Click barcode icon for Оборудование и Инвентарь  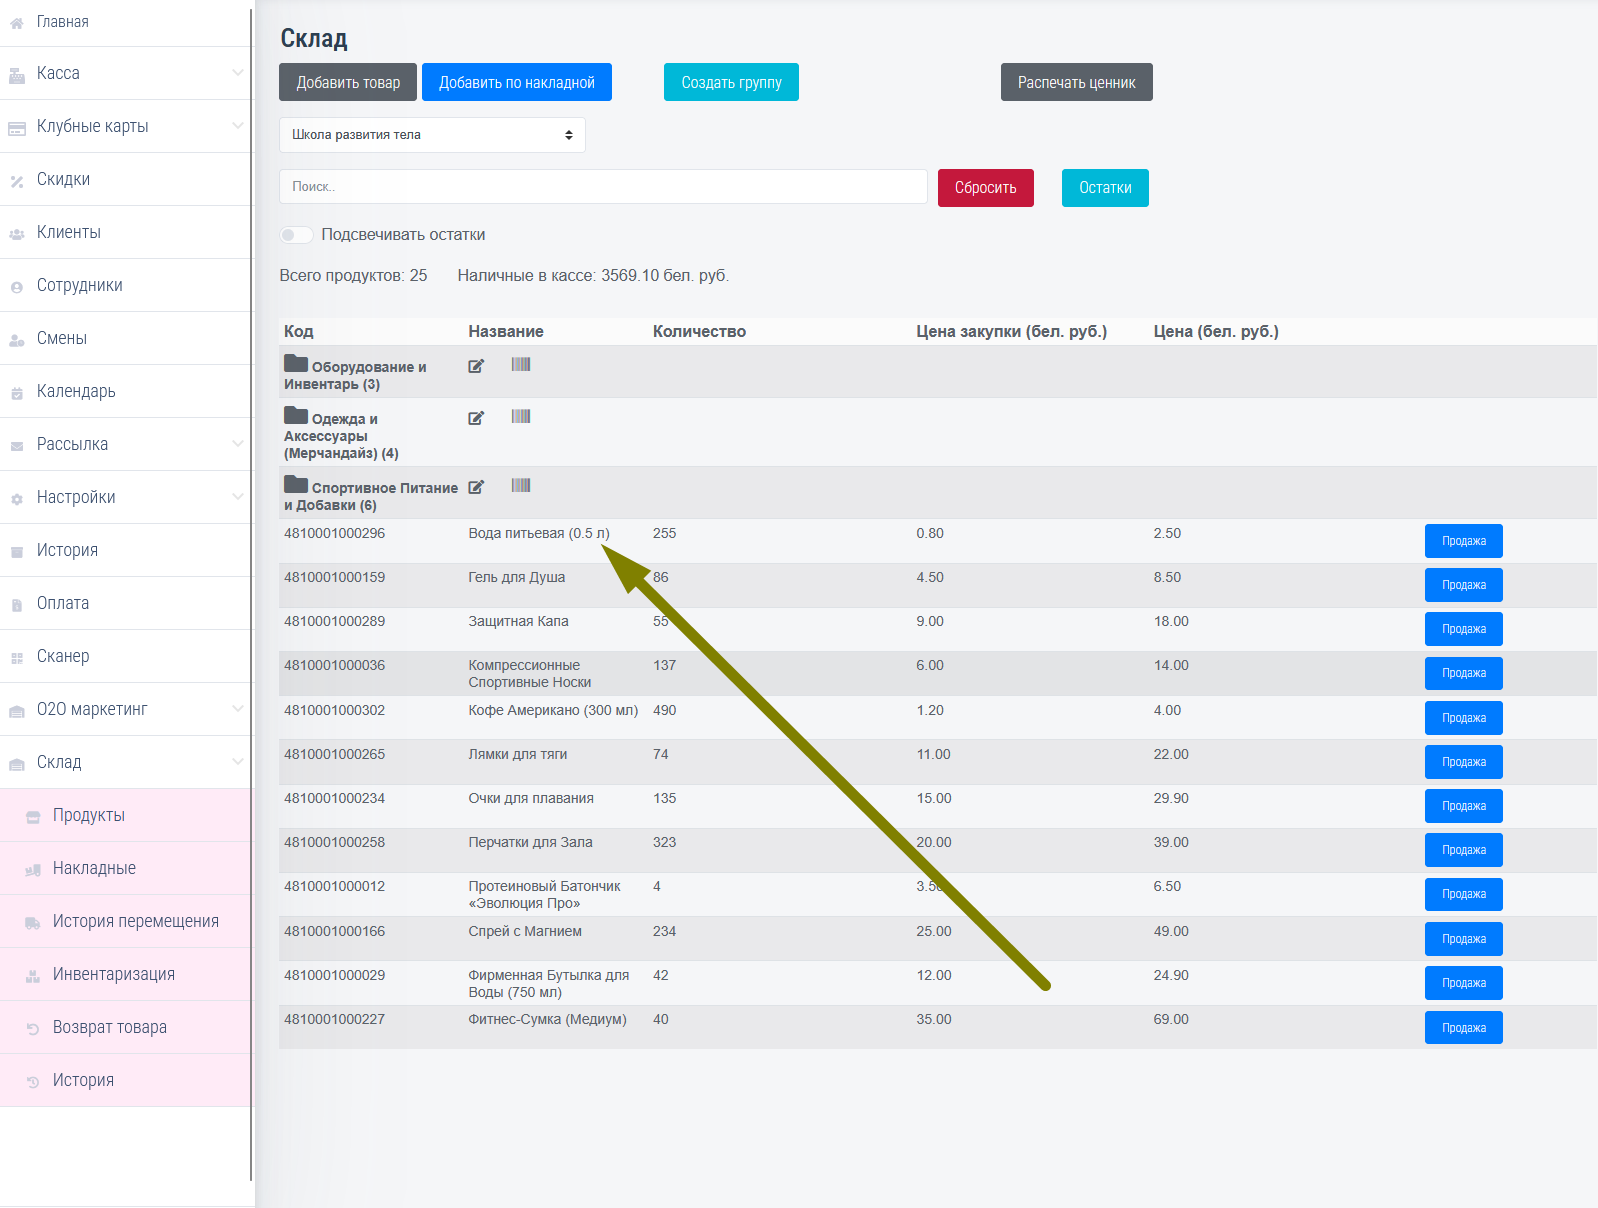click(x=521, y=365)
